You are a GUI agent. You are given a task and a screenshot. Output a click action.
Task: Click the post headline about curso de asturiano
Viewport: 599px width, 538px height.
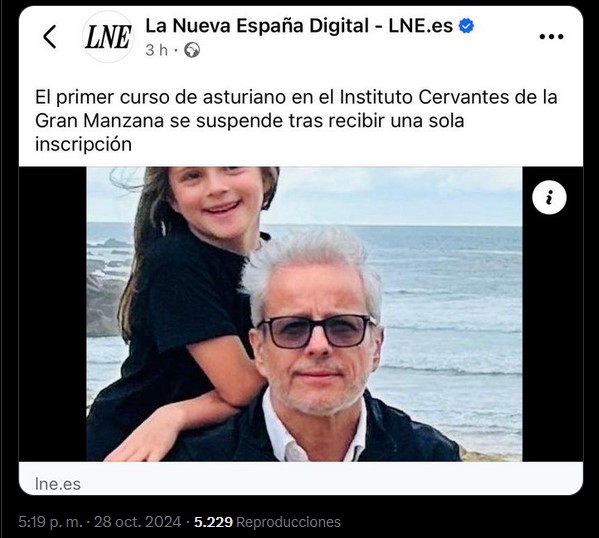[296, 120]
